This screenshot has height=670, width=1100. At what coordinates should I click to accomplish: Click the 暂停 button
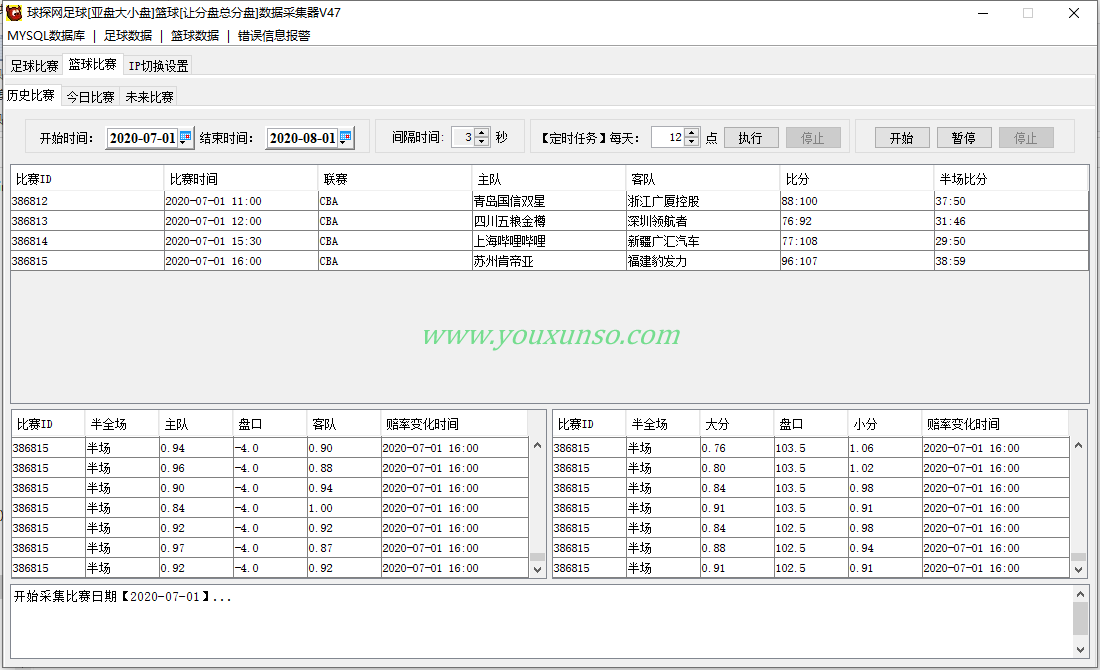[x=964, y=138]
